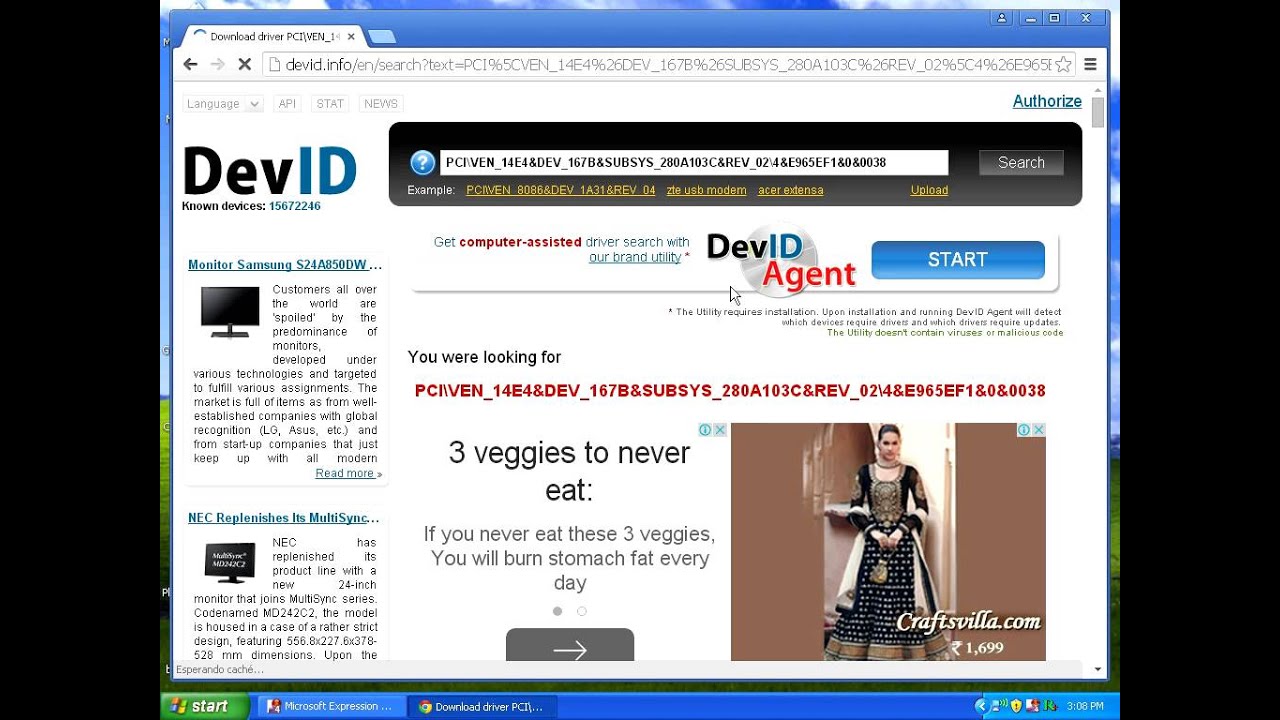This screenshot has width=1280, height=720.
Task: Click the tray icon beside the shield
Action: [1033, 706]
